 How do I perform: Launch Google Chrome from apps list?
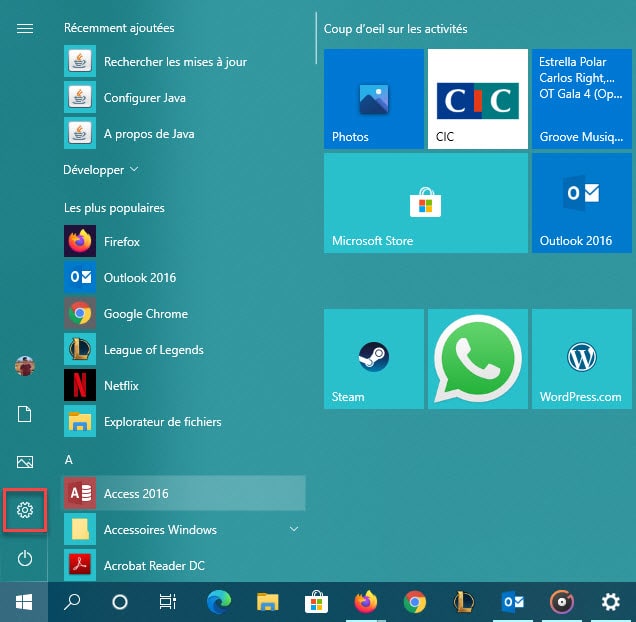185,313
